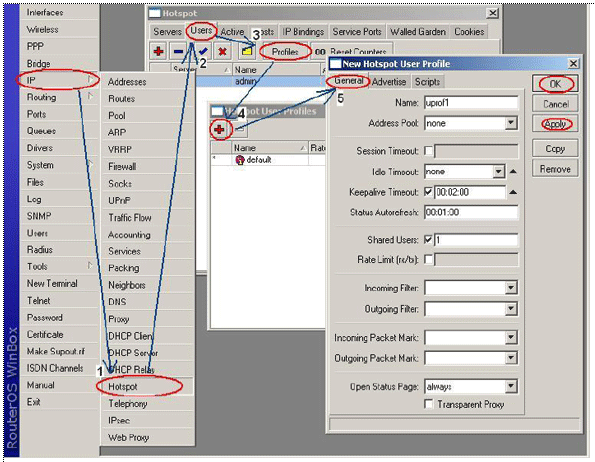Open the Open Status Page dropdown
Screen dimensions: 595x462
[x=511, y=387]
